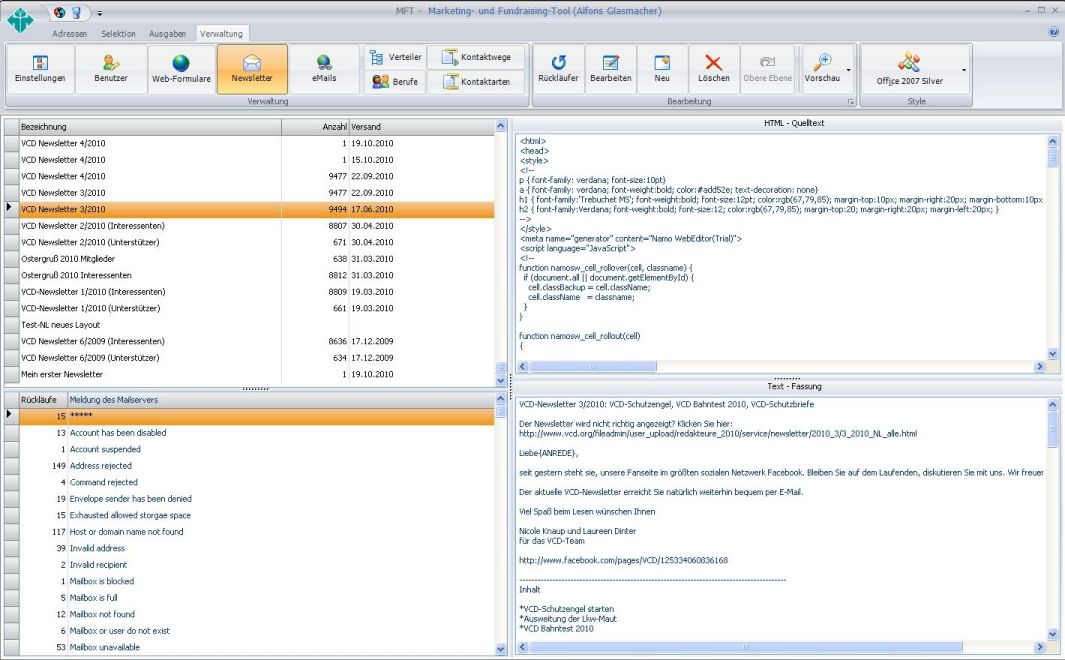The image size is (1065, 660).
Task: Expand the Vorschau dropdown arrow
Action: pyautogui.click(x=849, y=70)
